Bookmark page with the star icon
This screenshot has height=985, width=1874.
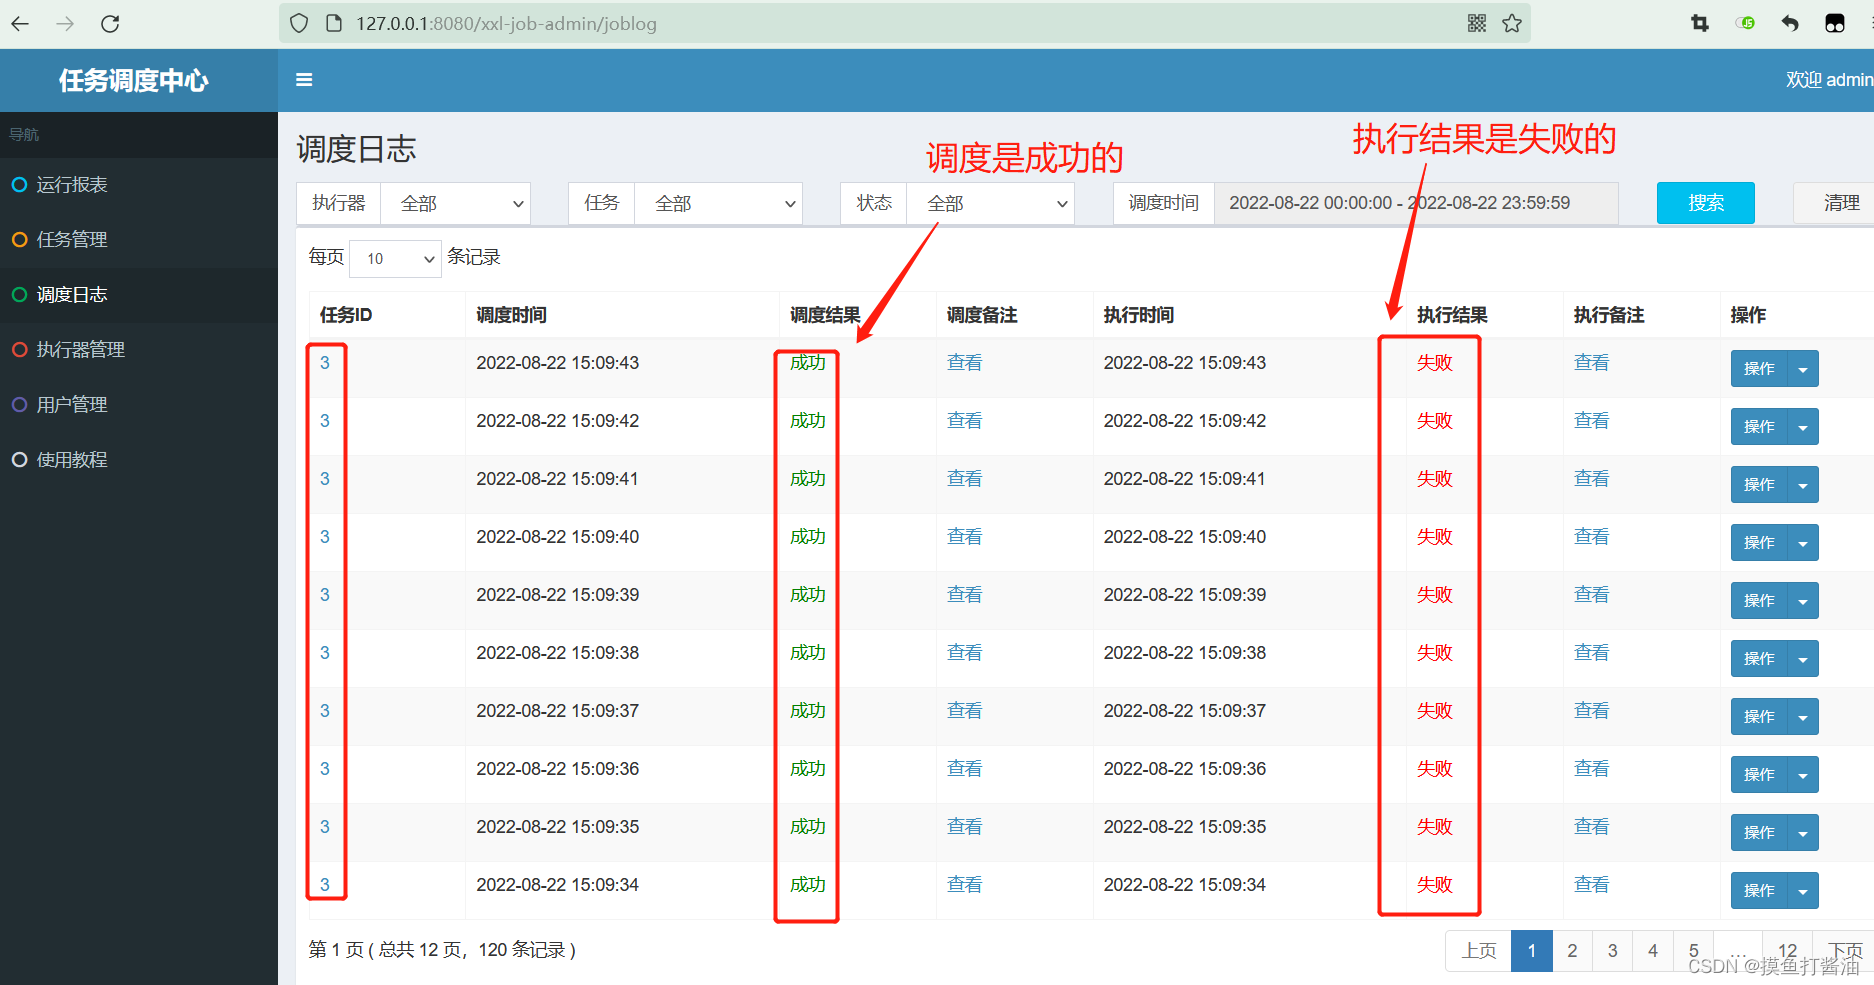[1512, 23]
